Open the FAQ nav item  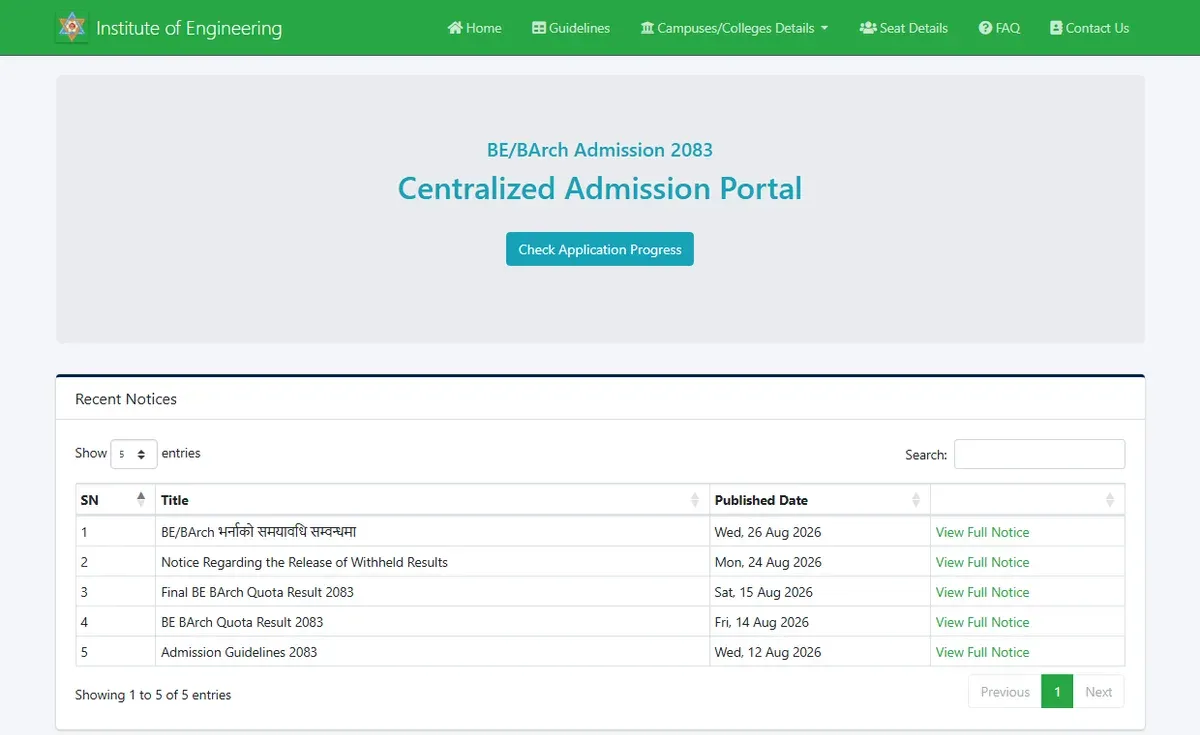(1000, 28)
